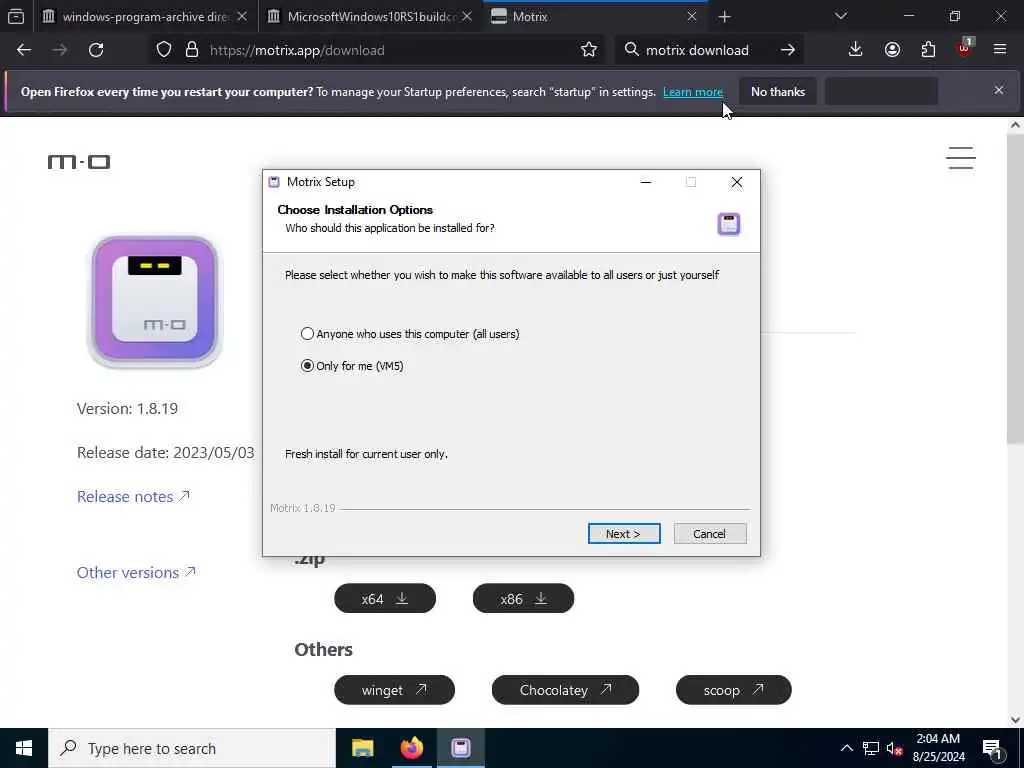This screenshot has height=768, width=1024.
Task: Expand the list all tabs dropdown
Action: [x=841, y=16]
